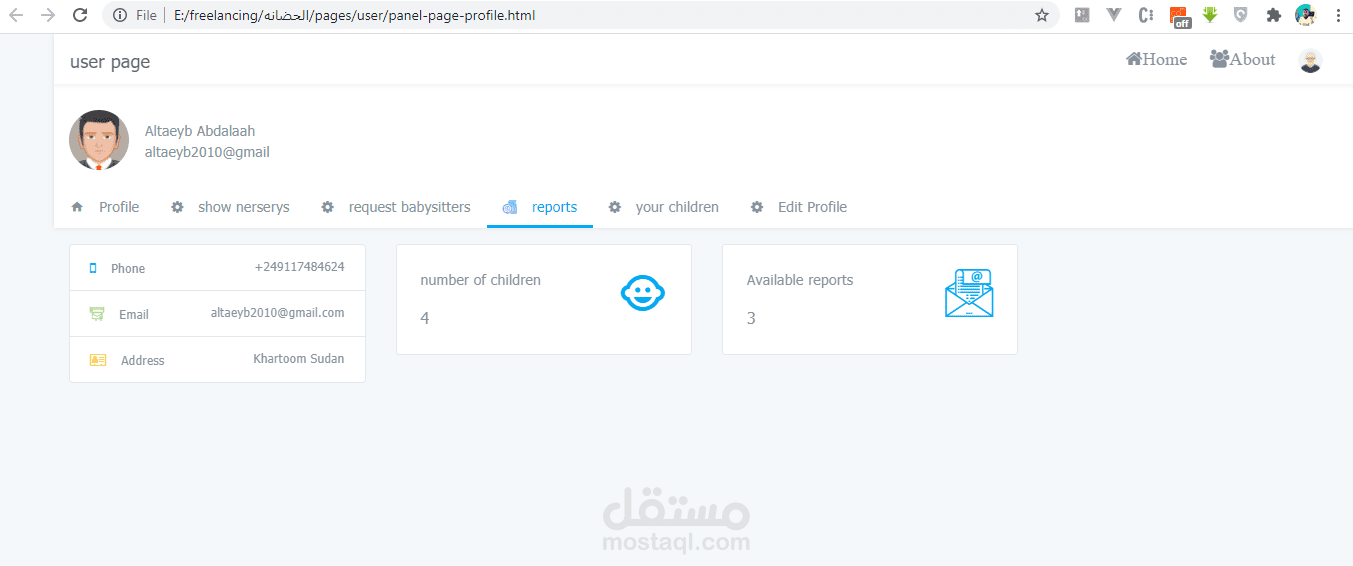1353x566 pixels.
Task: Click the blue phone icon in contact list
Action: tap(93, 268)
